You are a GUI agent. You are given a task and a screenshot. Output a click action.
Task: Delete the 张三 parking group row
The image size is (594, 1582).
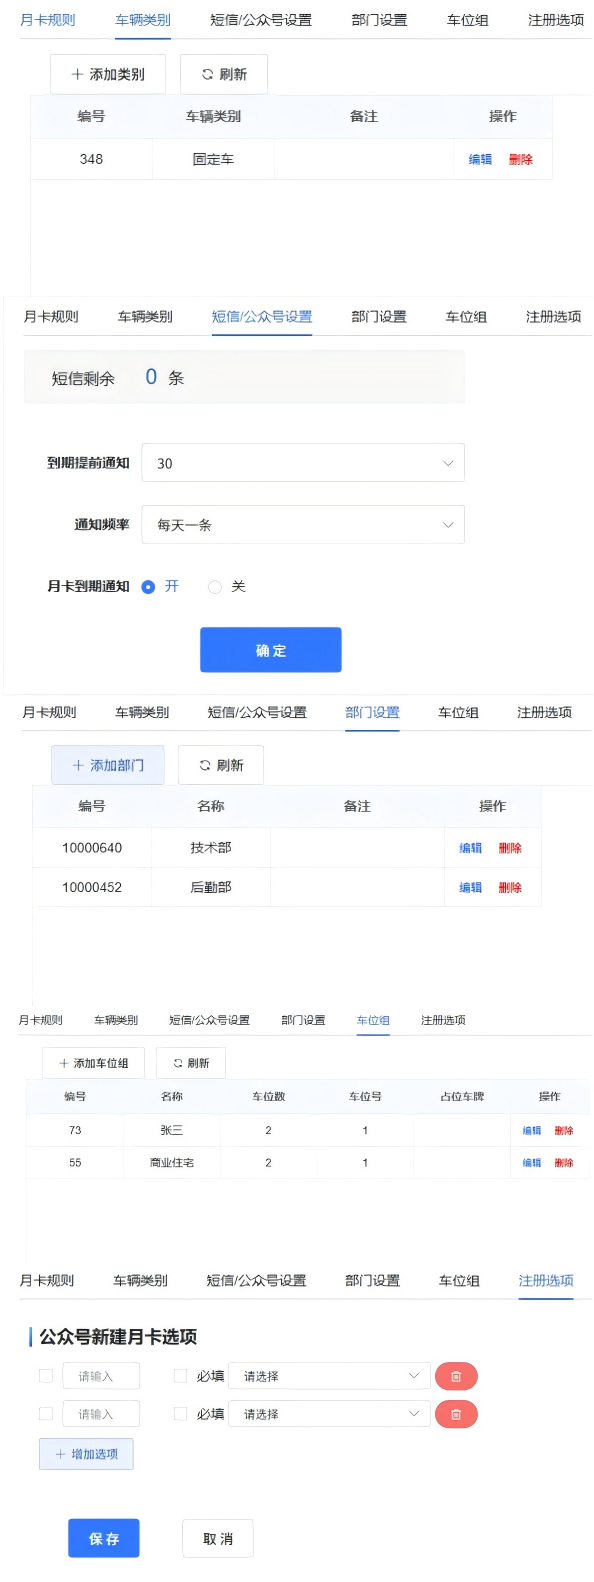point(564,1130)
